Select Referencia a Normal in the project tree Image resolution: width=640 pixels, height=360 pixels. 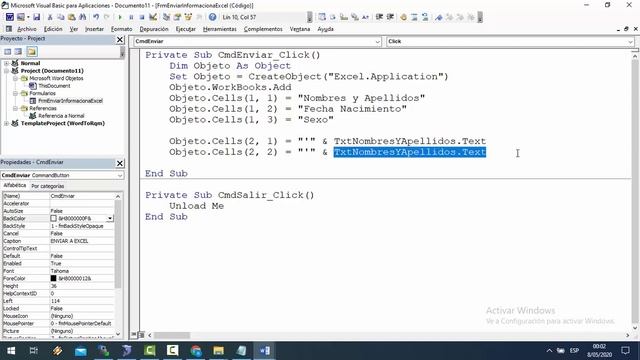(61, 116)
